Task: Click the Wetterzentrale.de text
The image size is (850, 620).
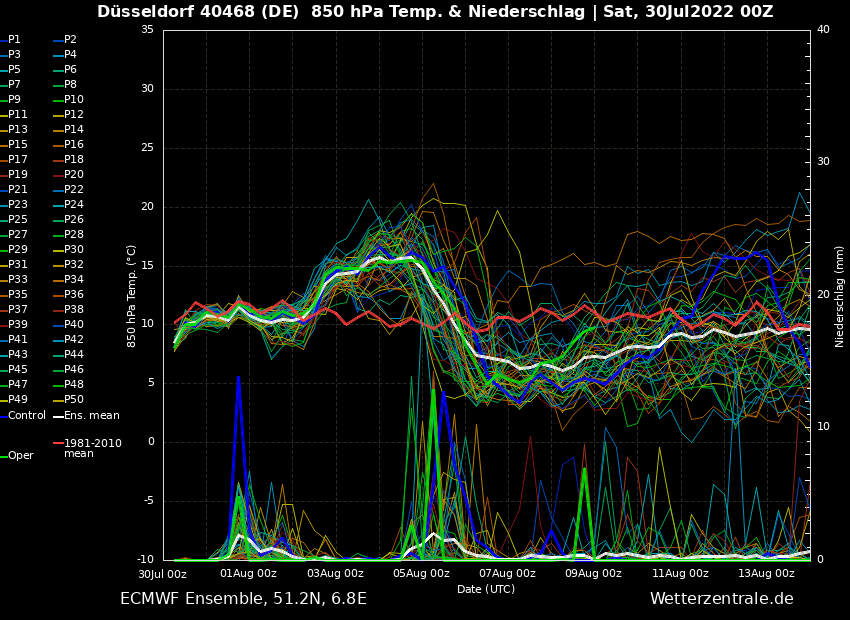Action: [721, 599]
